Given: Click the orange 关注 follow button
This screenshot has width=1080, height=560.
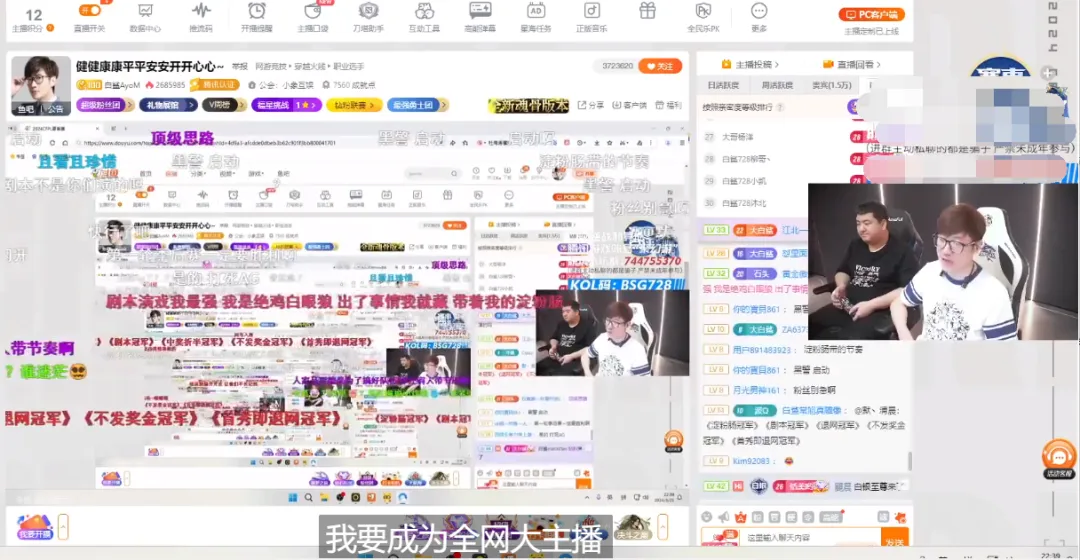Looking at the screenshot, I should (660, 66).
